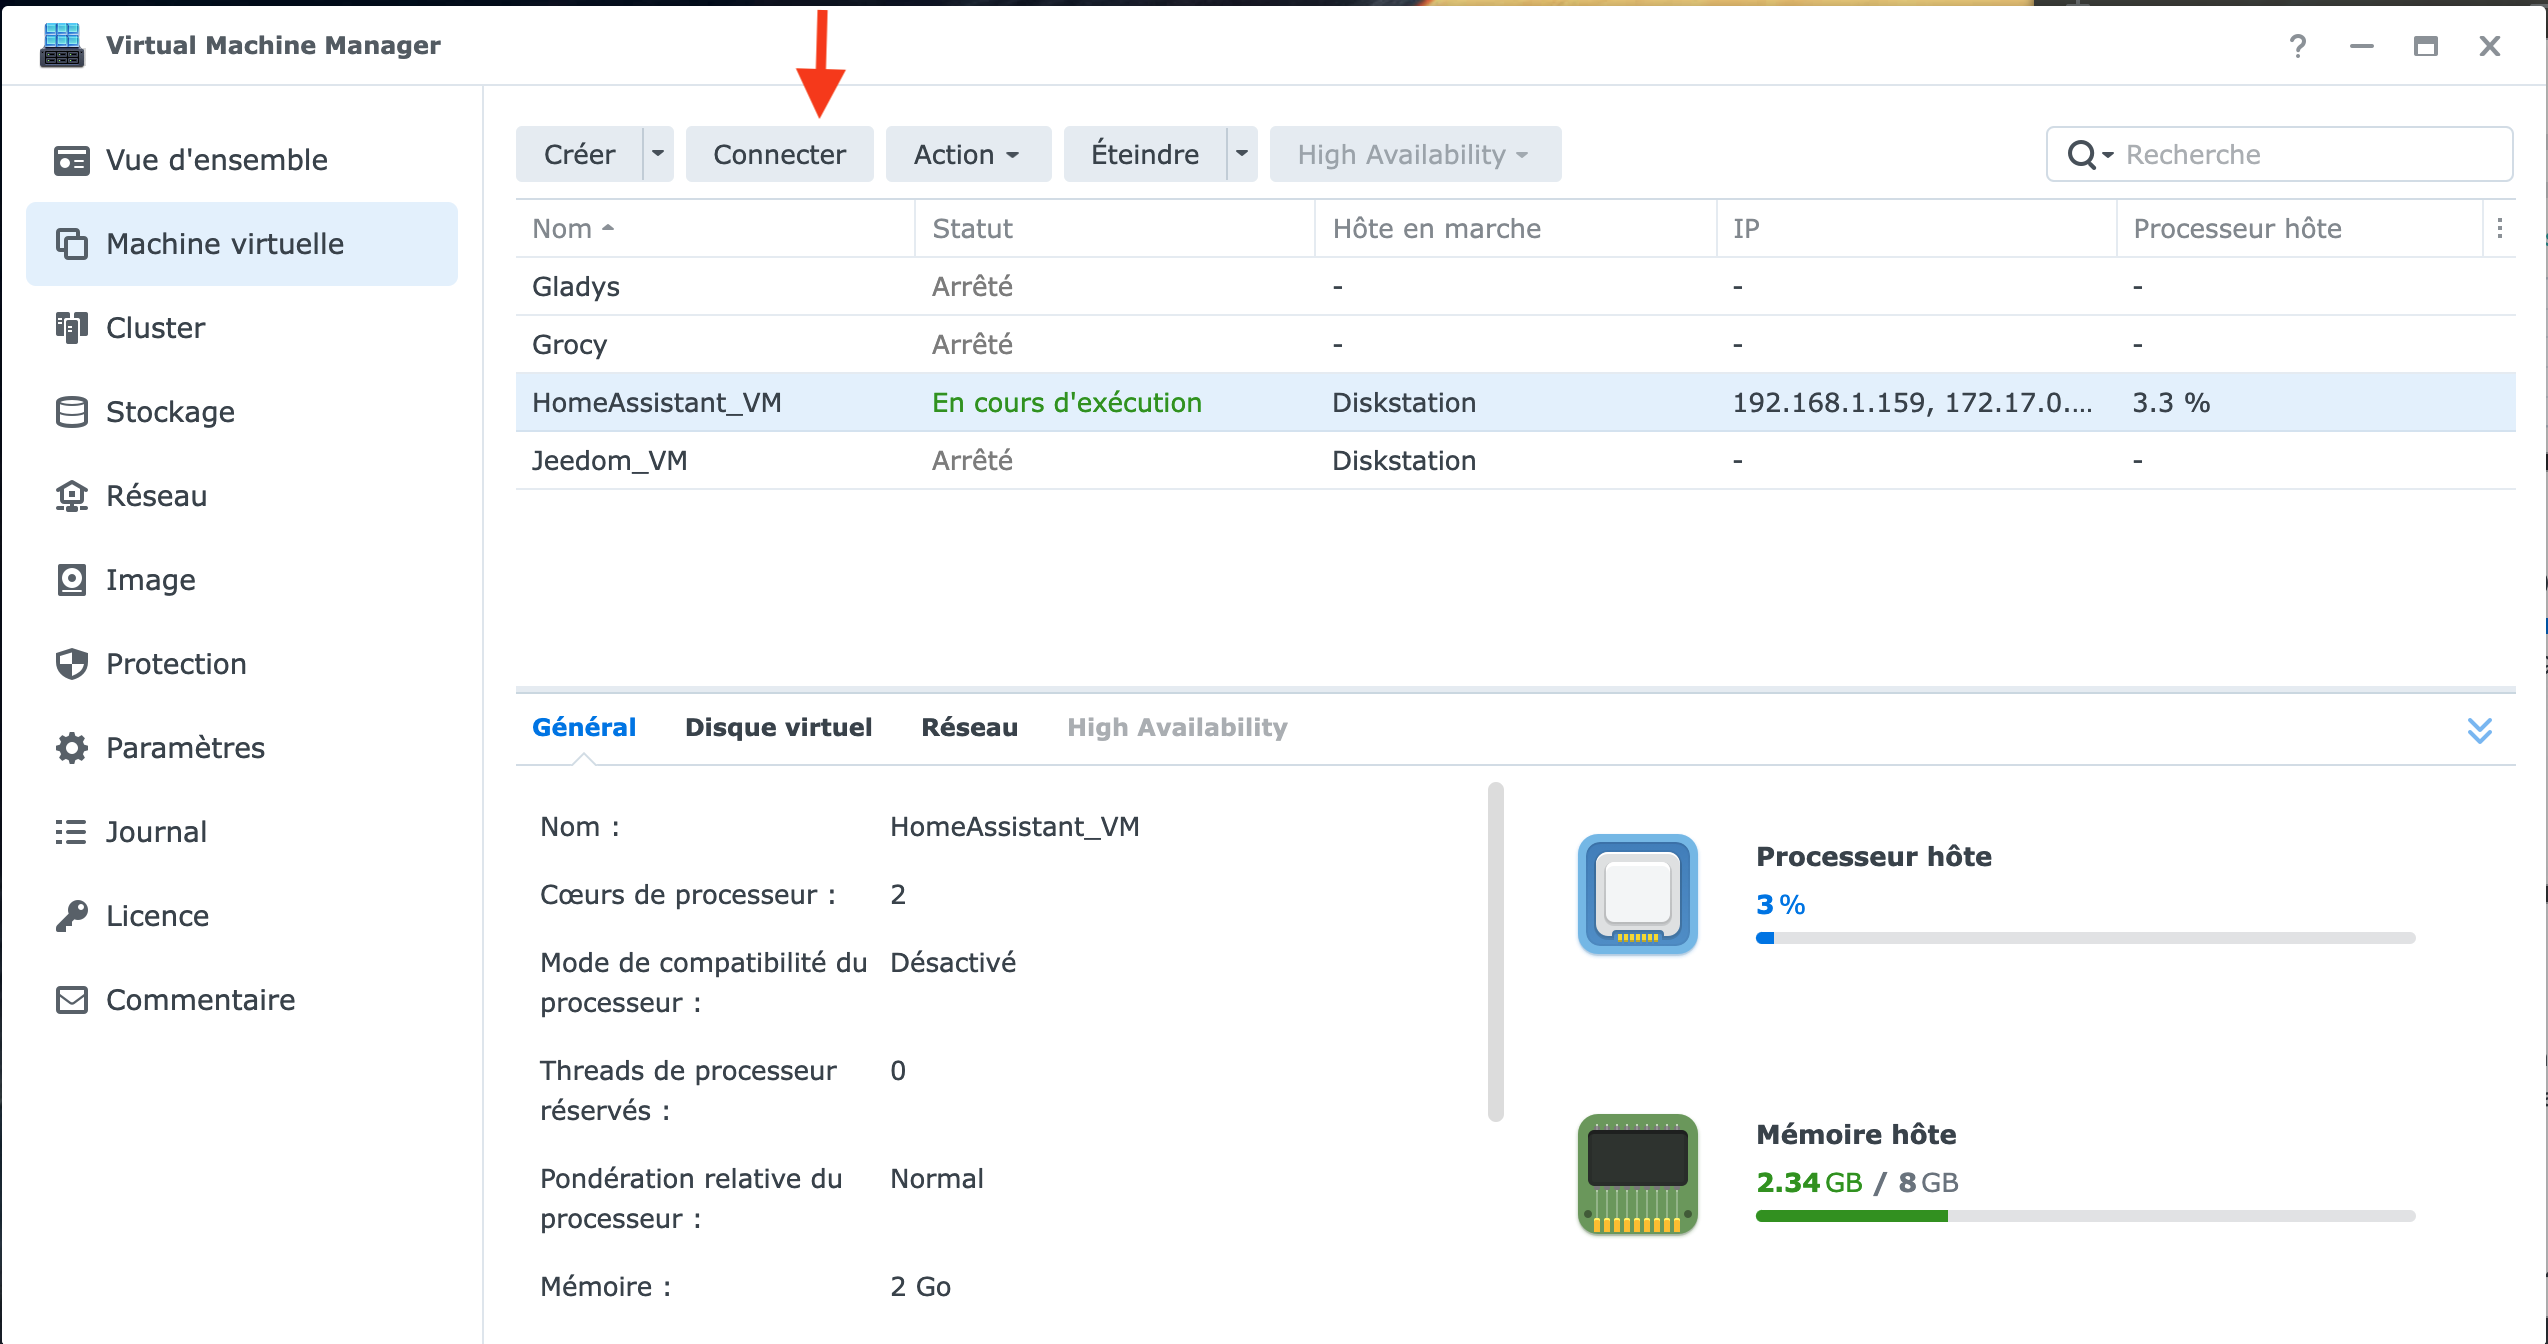
Task: Click the Désactivé compatibility mode value
Action: 952,963
